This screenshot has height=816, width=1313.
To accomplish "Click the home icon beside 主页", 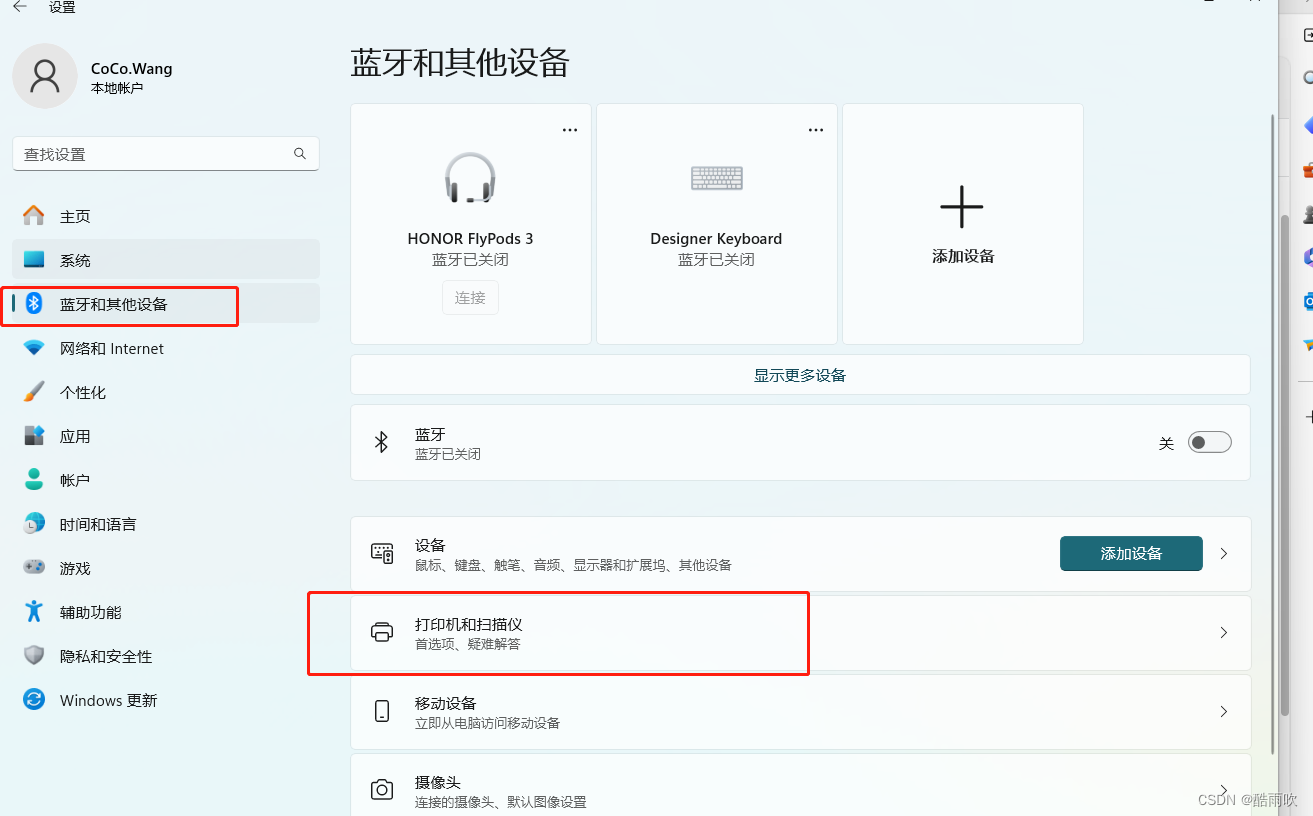I will click(34, 216).
